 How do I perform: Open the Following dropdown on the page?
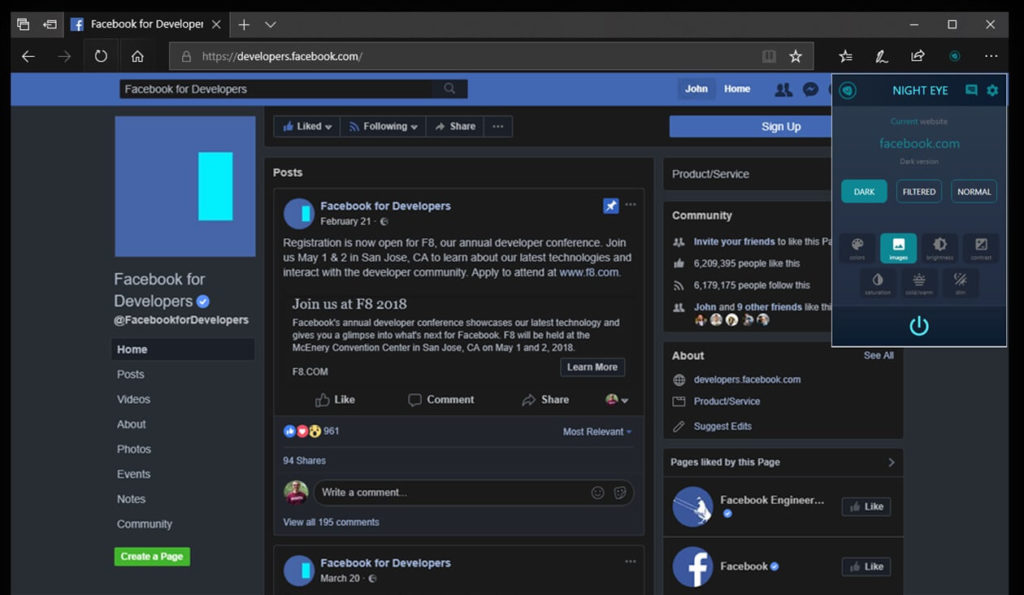click(383, 126)
